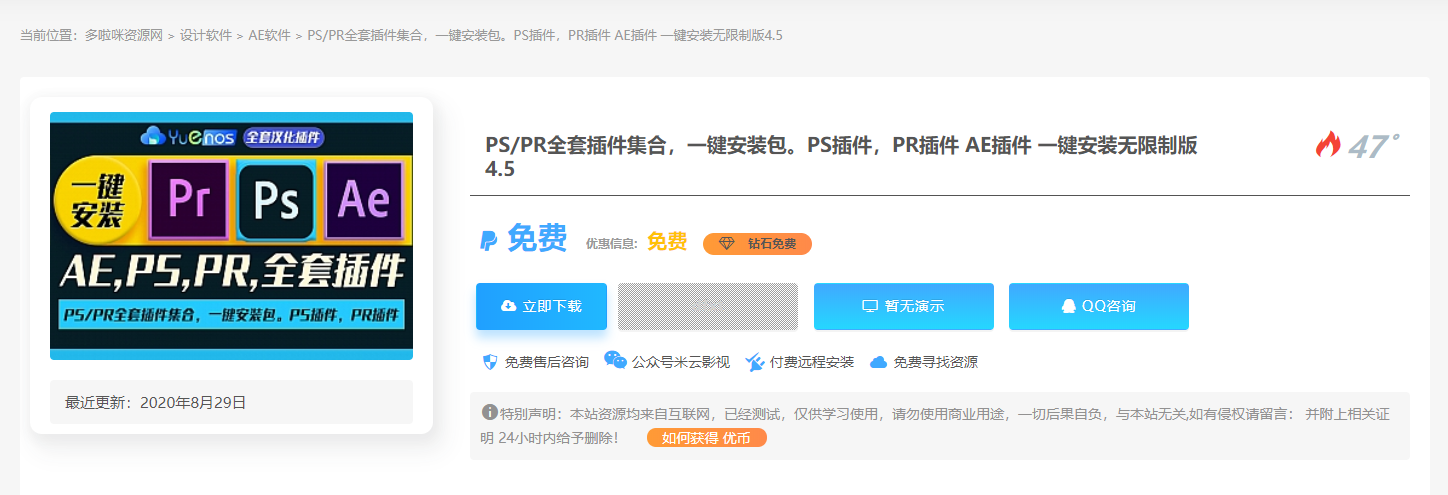Click the 47° popularity number

click(x=1373, y=147)
